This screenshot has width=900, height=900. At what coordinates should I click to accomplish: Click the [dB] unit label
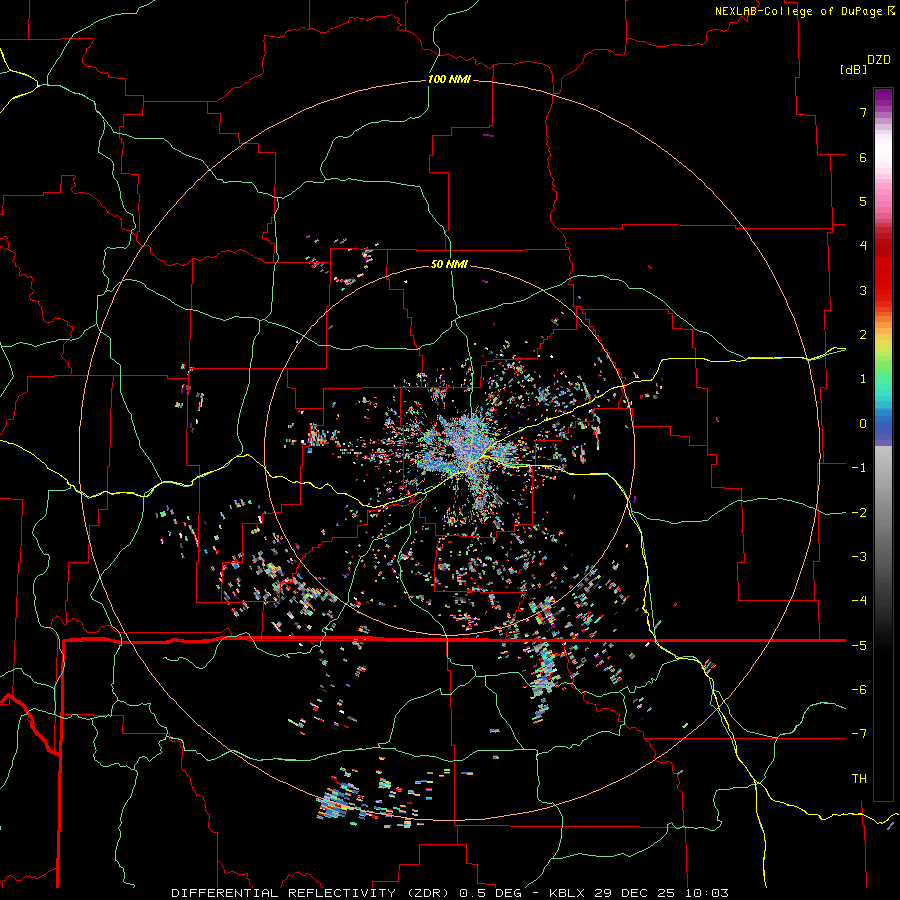[x=854, y=69]
